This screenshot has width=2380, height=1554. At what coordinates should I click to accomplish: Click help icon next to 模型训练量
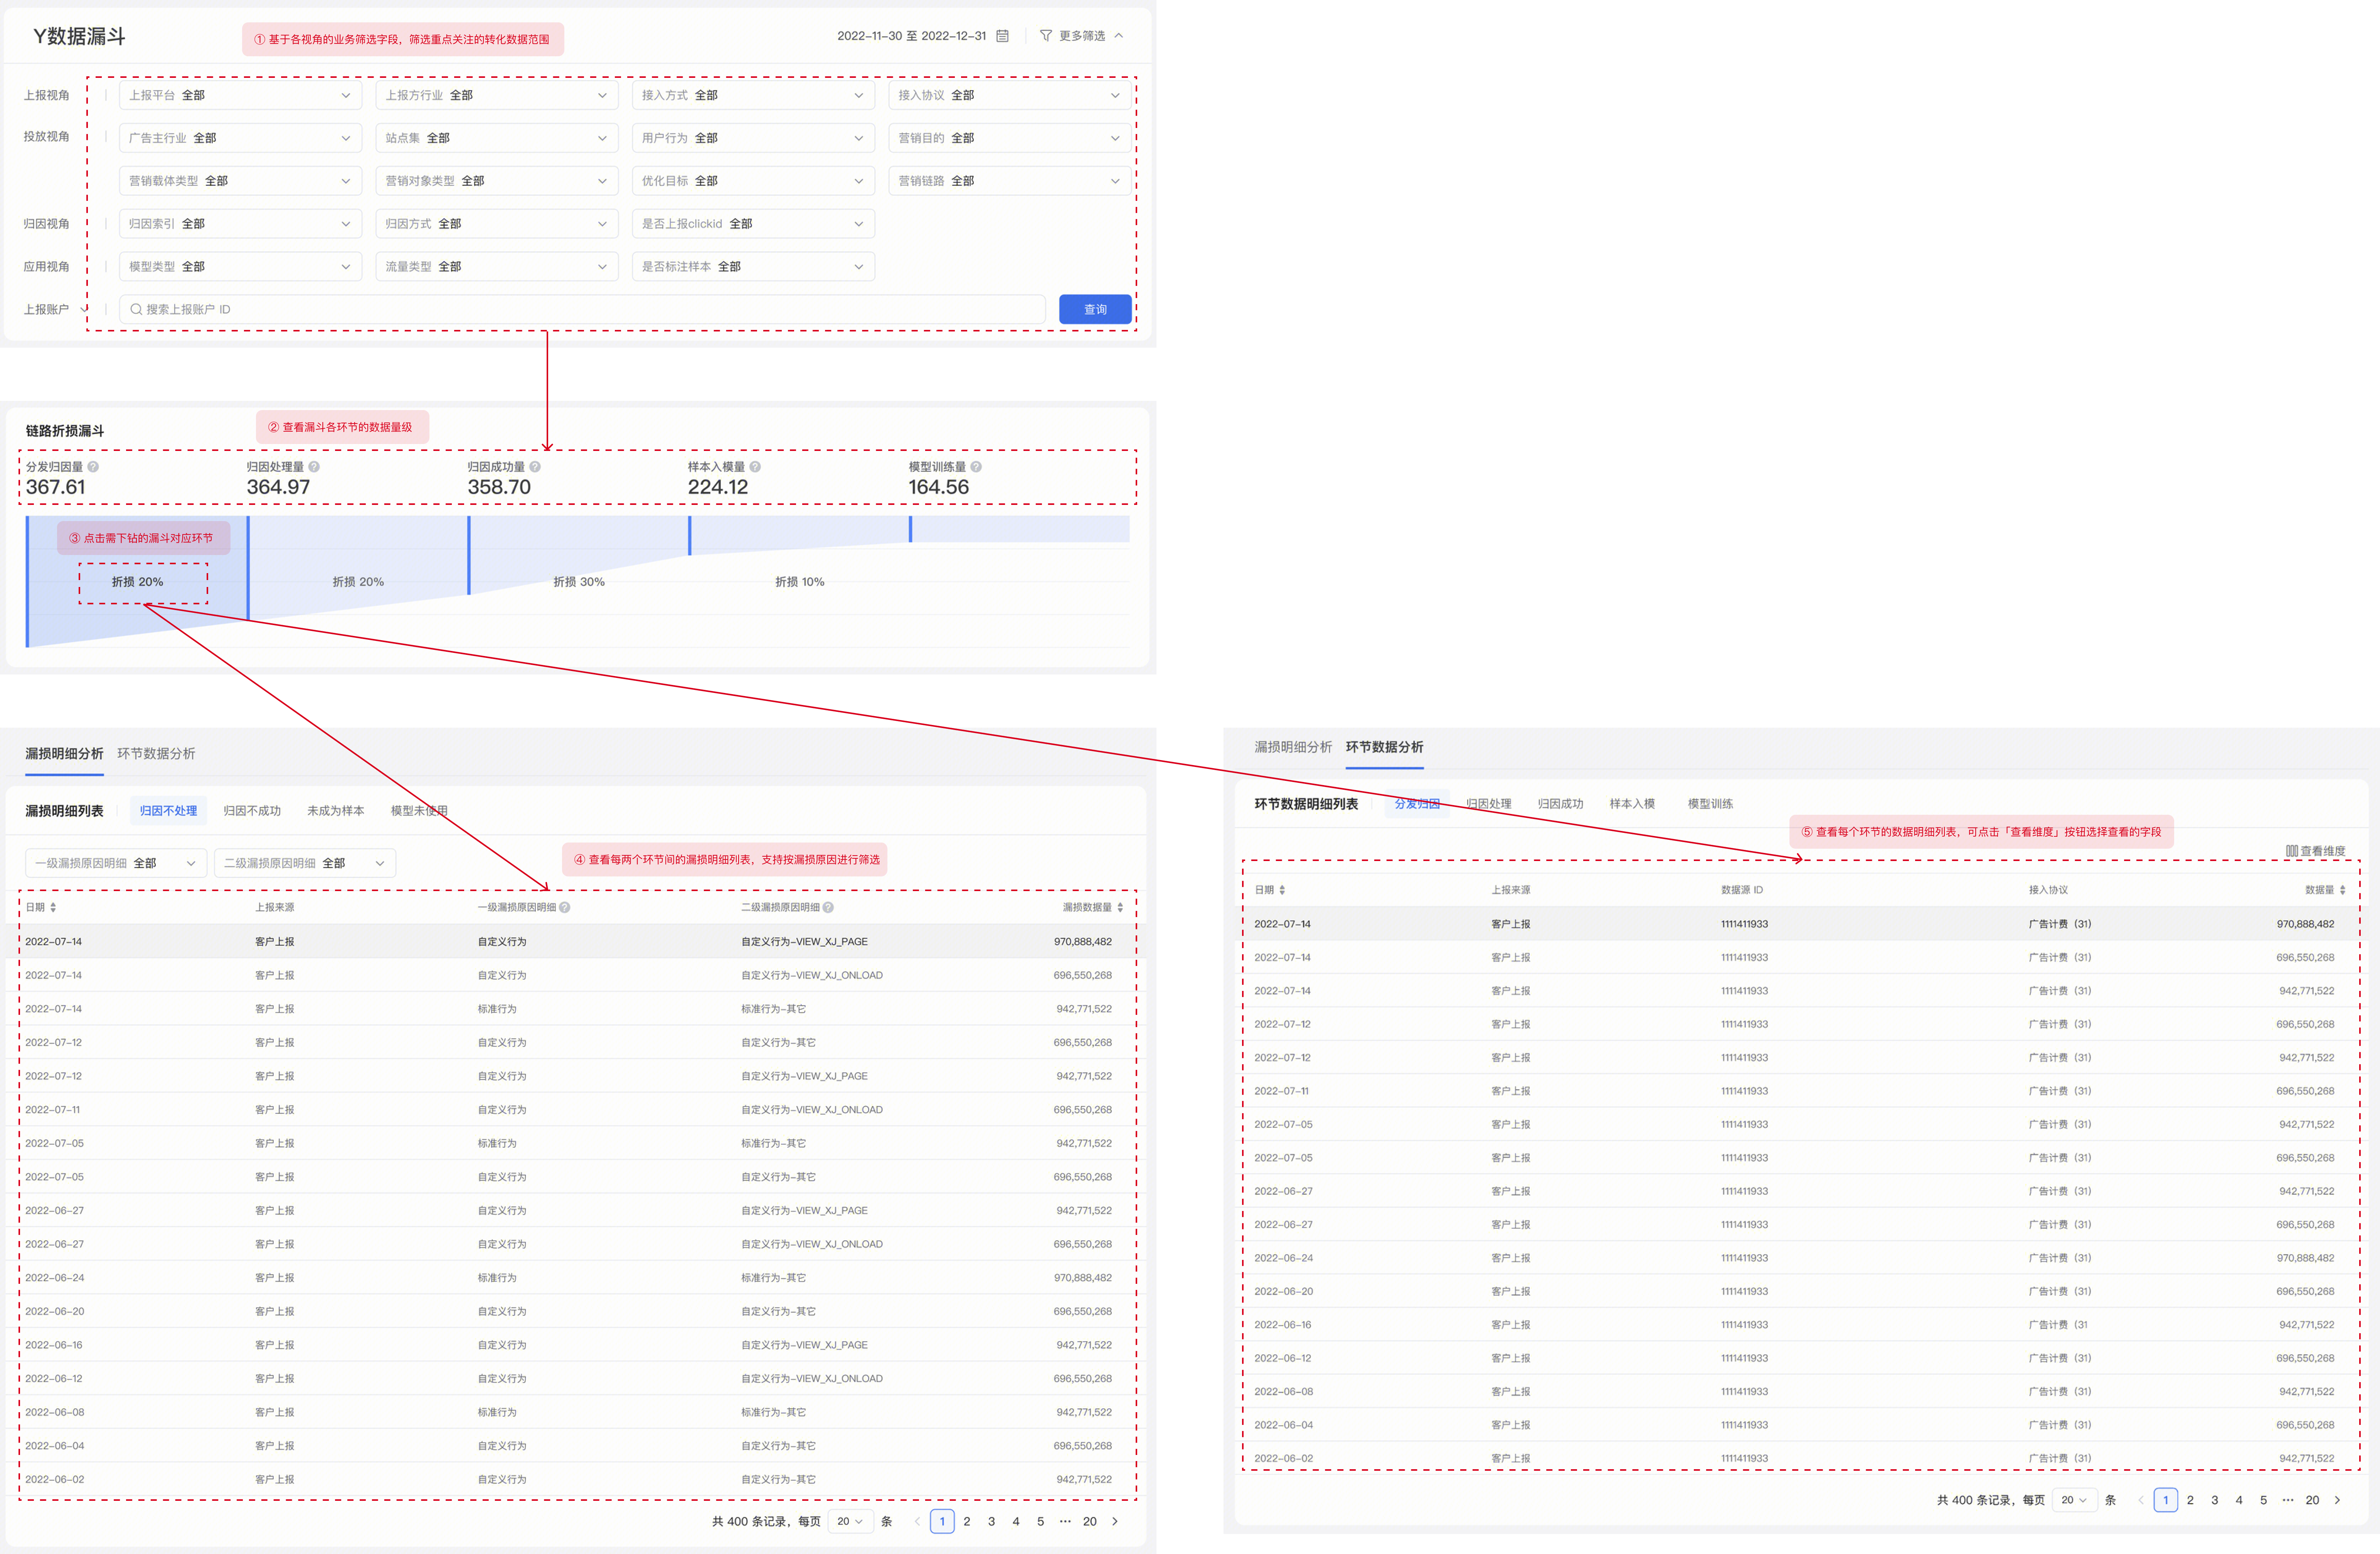(x=976, y=467)
